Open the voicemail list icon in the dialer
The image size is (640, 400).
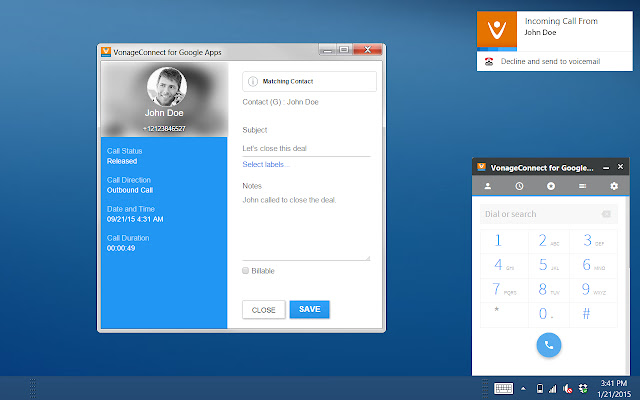pos(582,186)
